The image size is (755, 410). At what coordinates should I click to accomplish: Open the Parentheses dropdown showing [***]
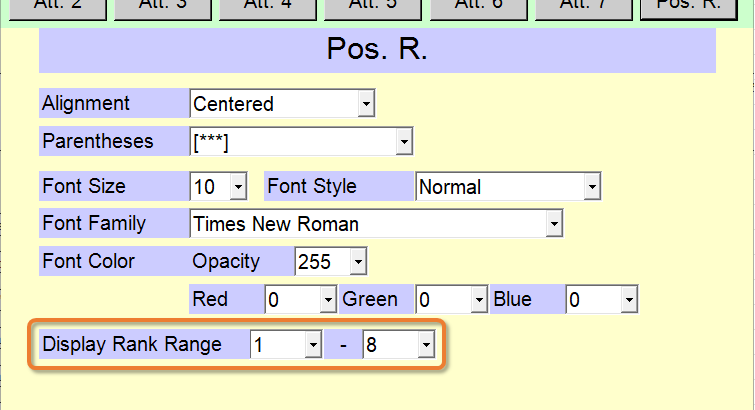click(301, 141)
